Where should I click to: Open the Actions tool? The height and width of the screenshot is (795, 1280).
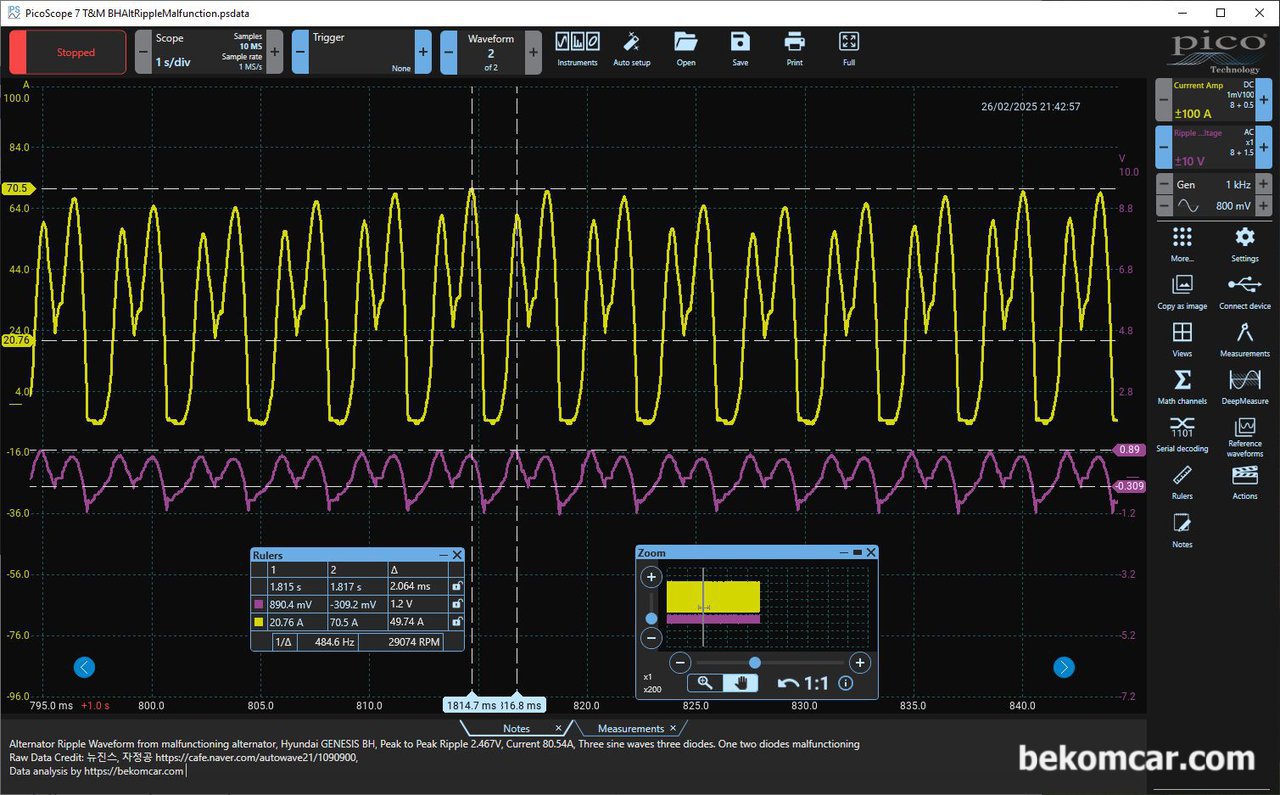[1245, 482]
